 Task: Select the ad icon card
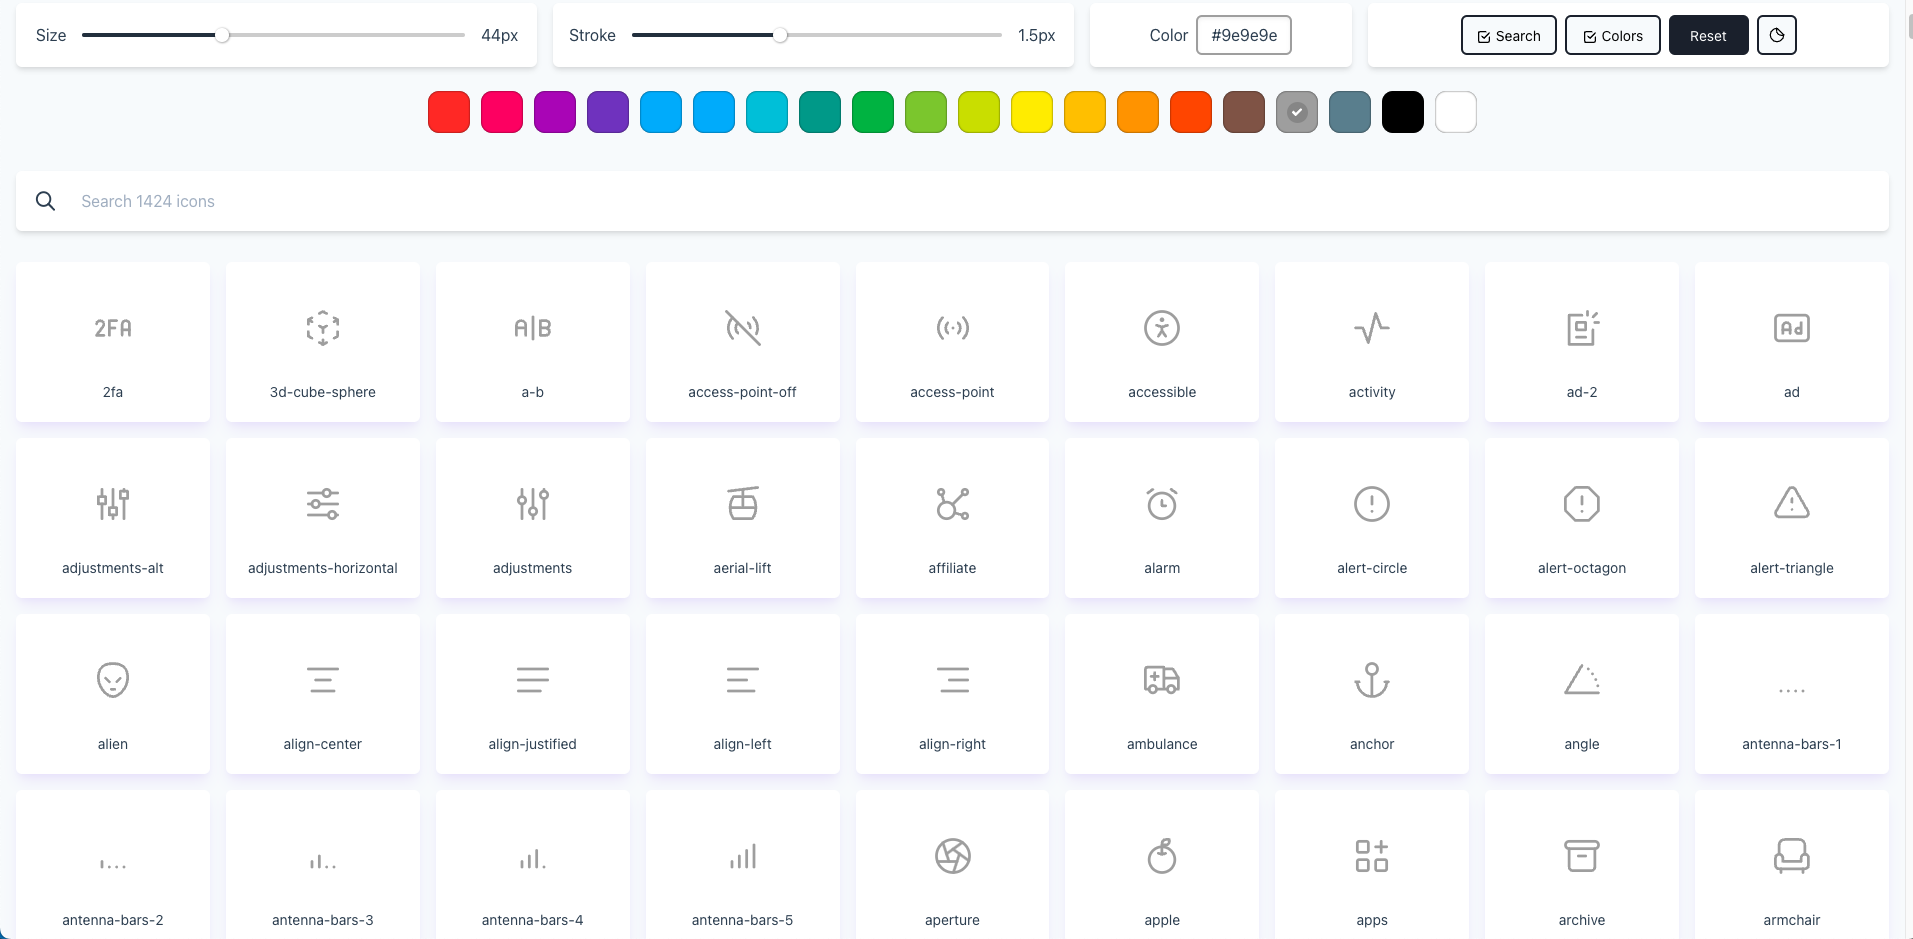[x=1792, y=342]
